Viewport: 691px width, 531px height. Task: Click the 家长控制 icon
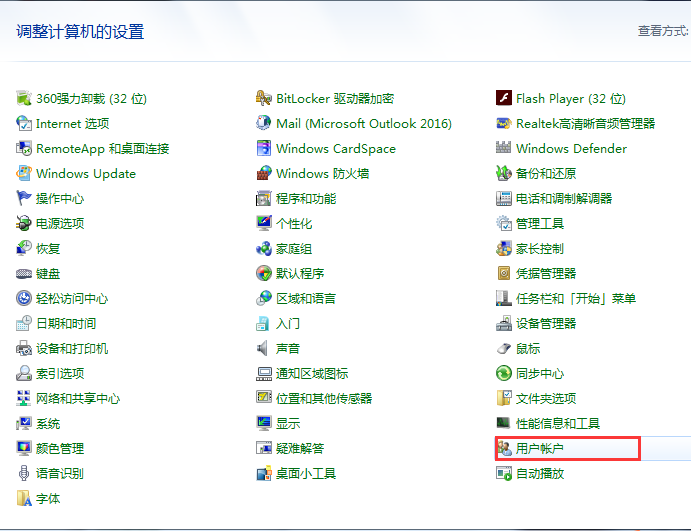tap(504, 249)
